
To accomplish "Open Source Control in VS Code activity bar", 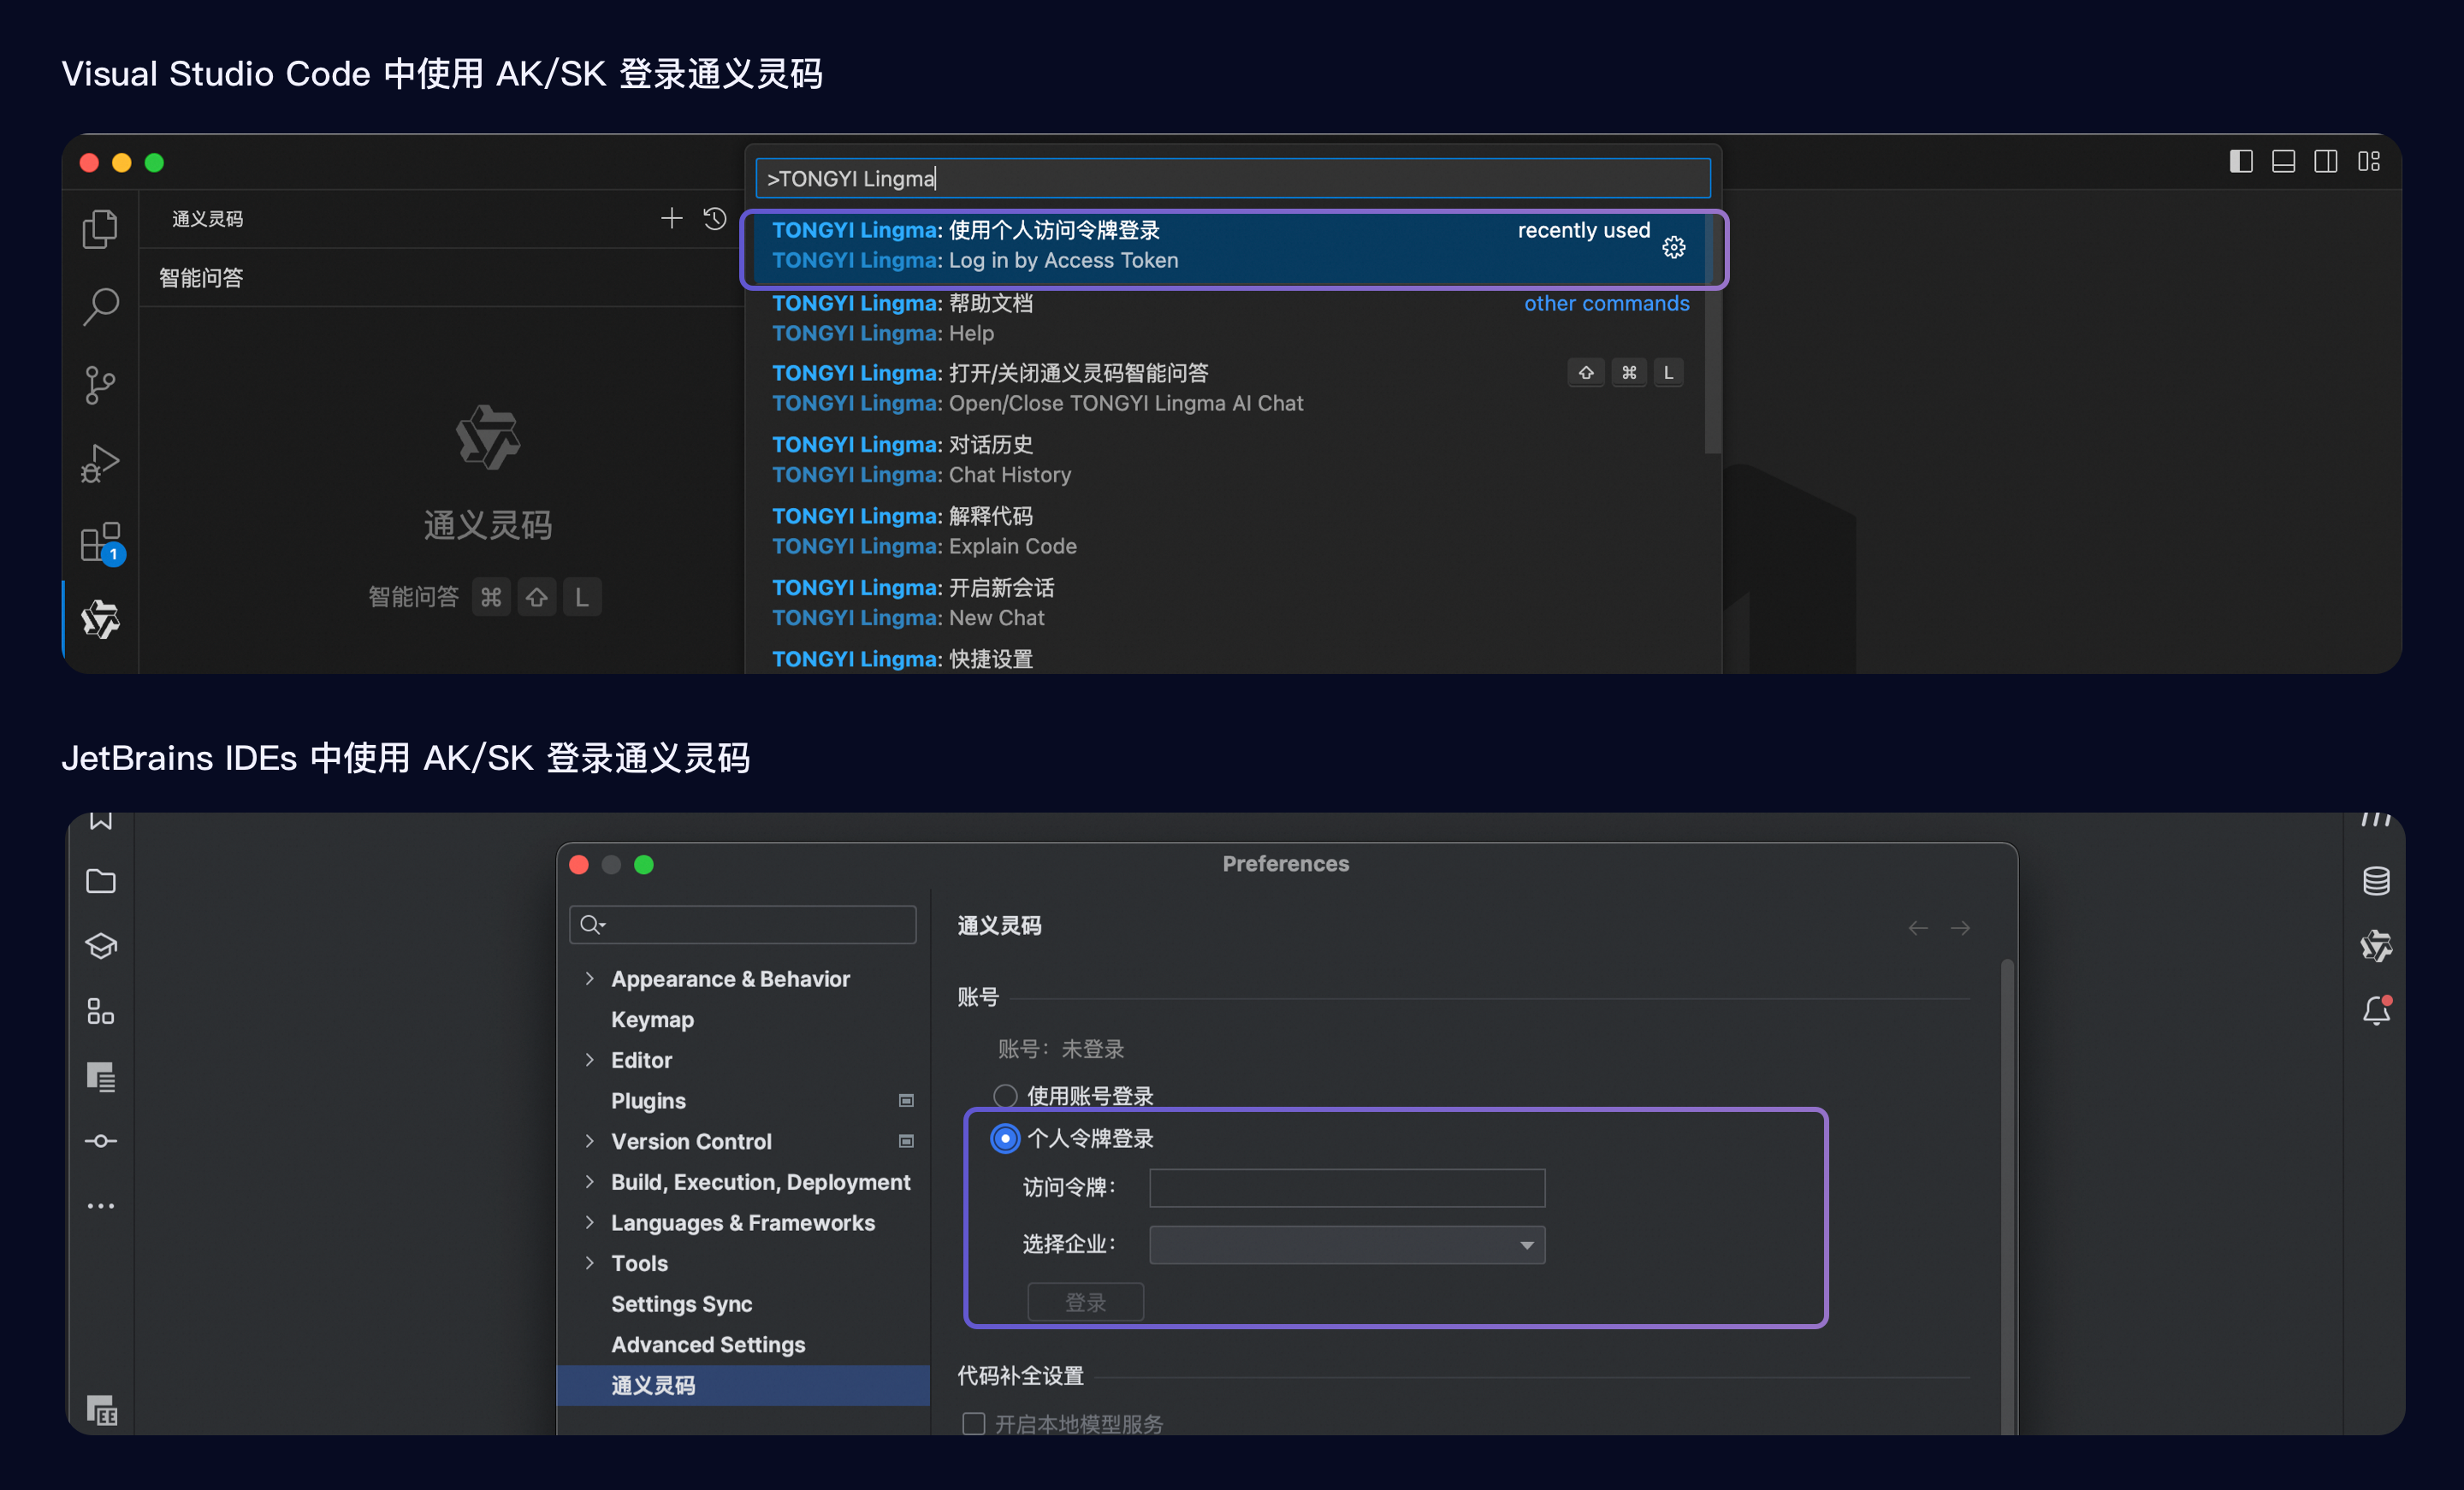I will (100, 385).
